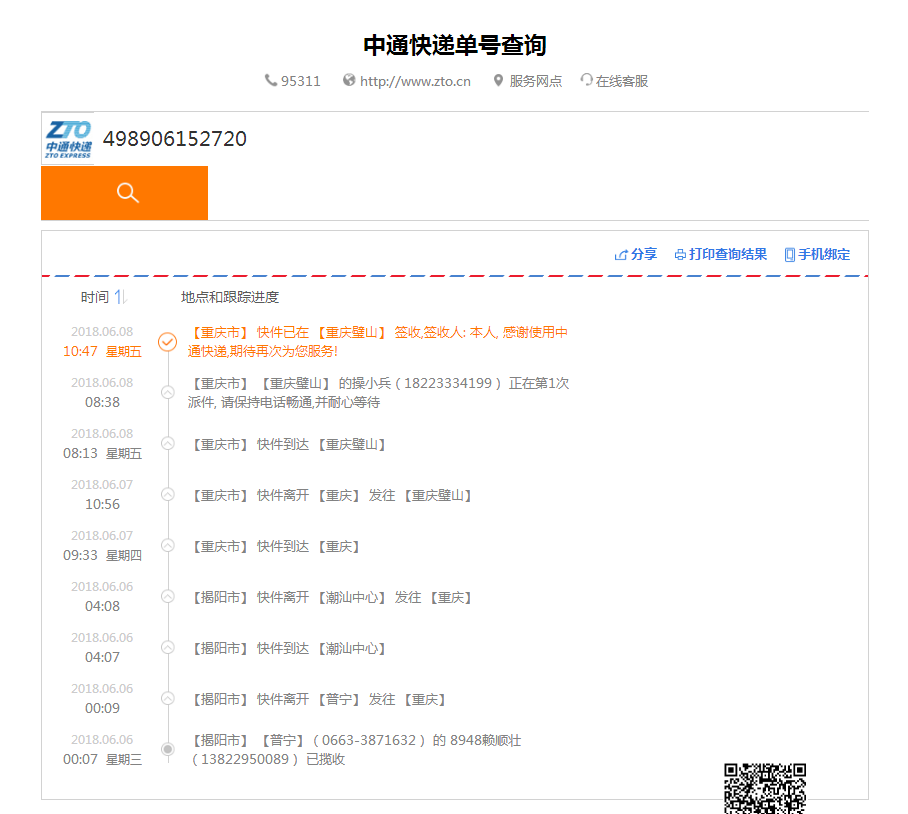Click the headset icon beside 在线客服
This screenshot has width=908, height=814.
(x=587, y=80)
